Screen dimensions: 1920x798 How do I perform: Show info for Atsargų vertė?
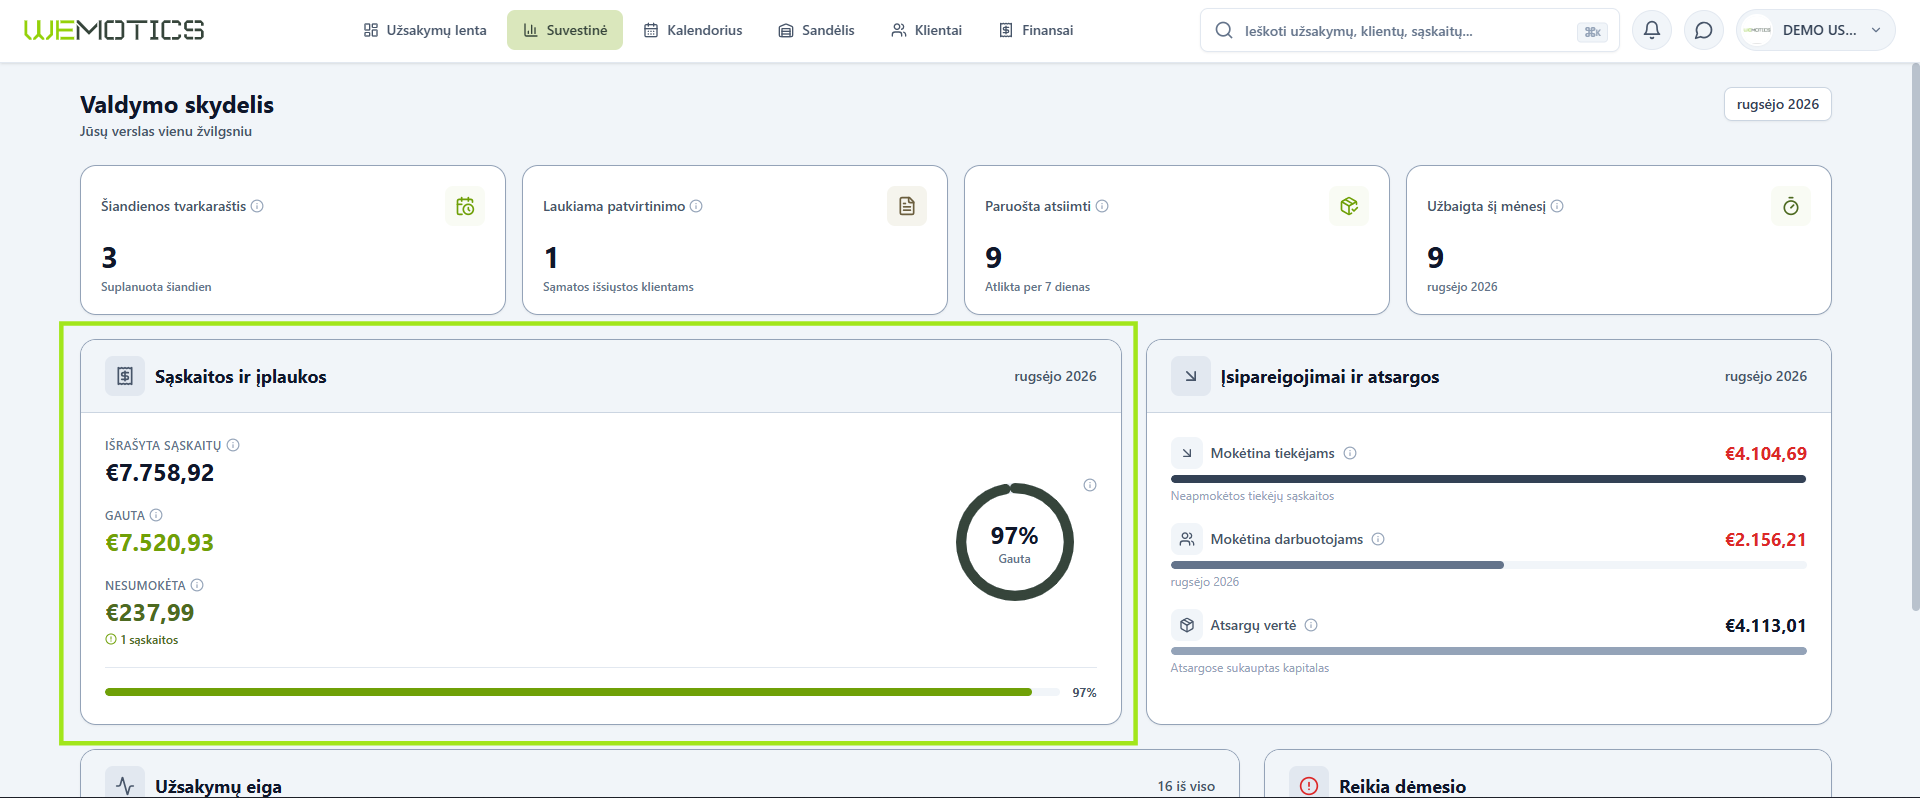[x=1311, y=625]
